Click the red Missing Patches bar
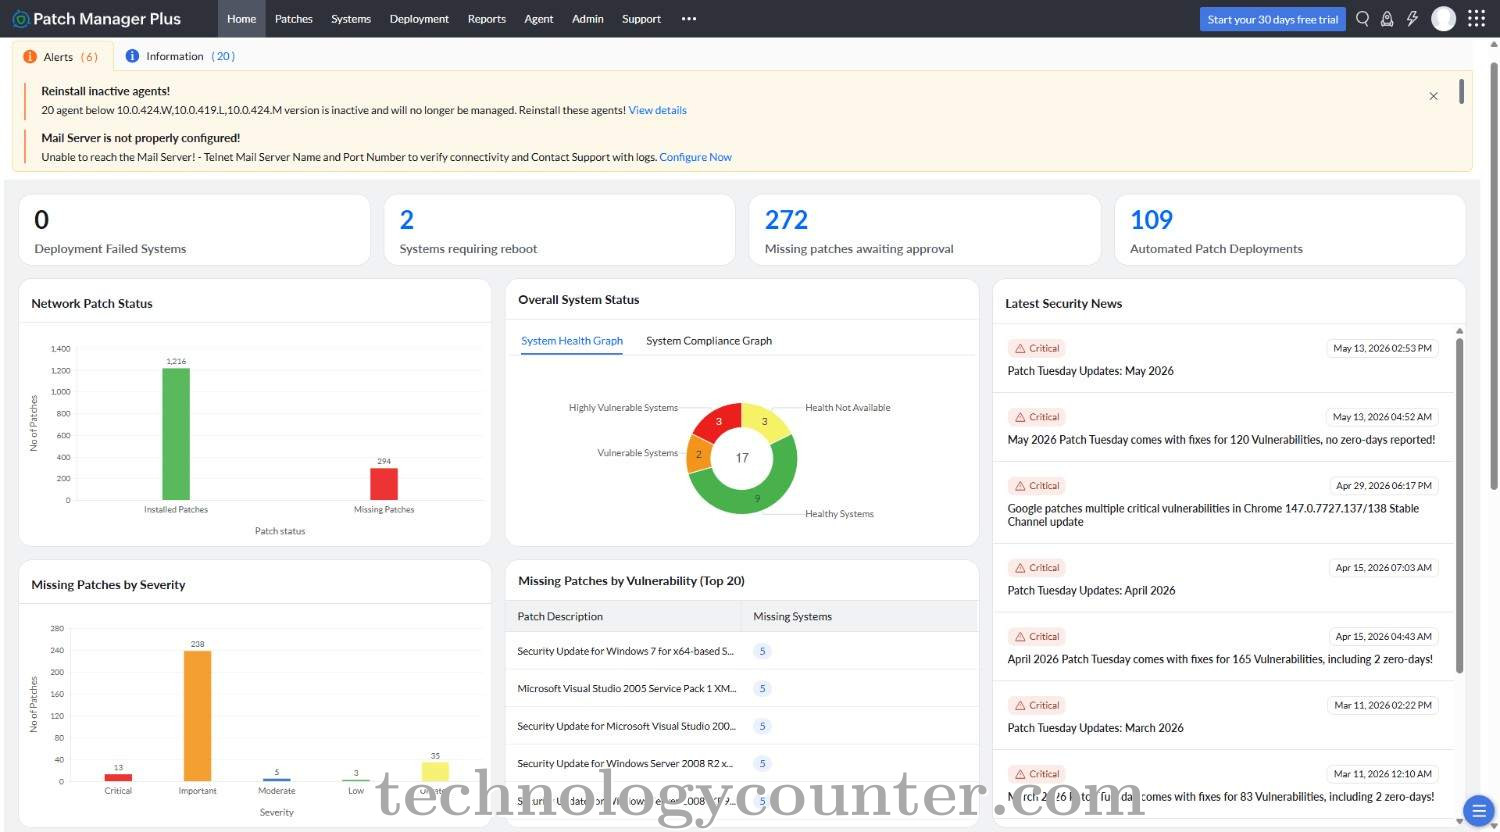The height and width of the screenshot is (832, 1500). (x=384, y=484)
